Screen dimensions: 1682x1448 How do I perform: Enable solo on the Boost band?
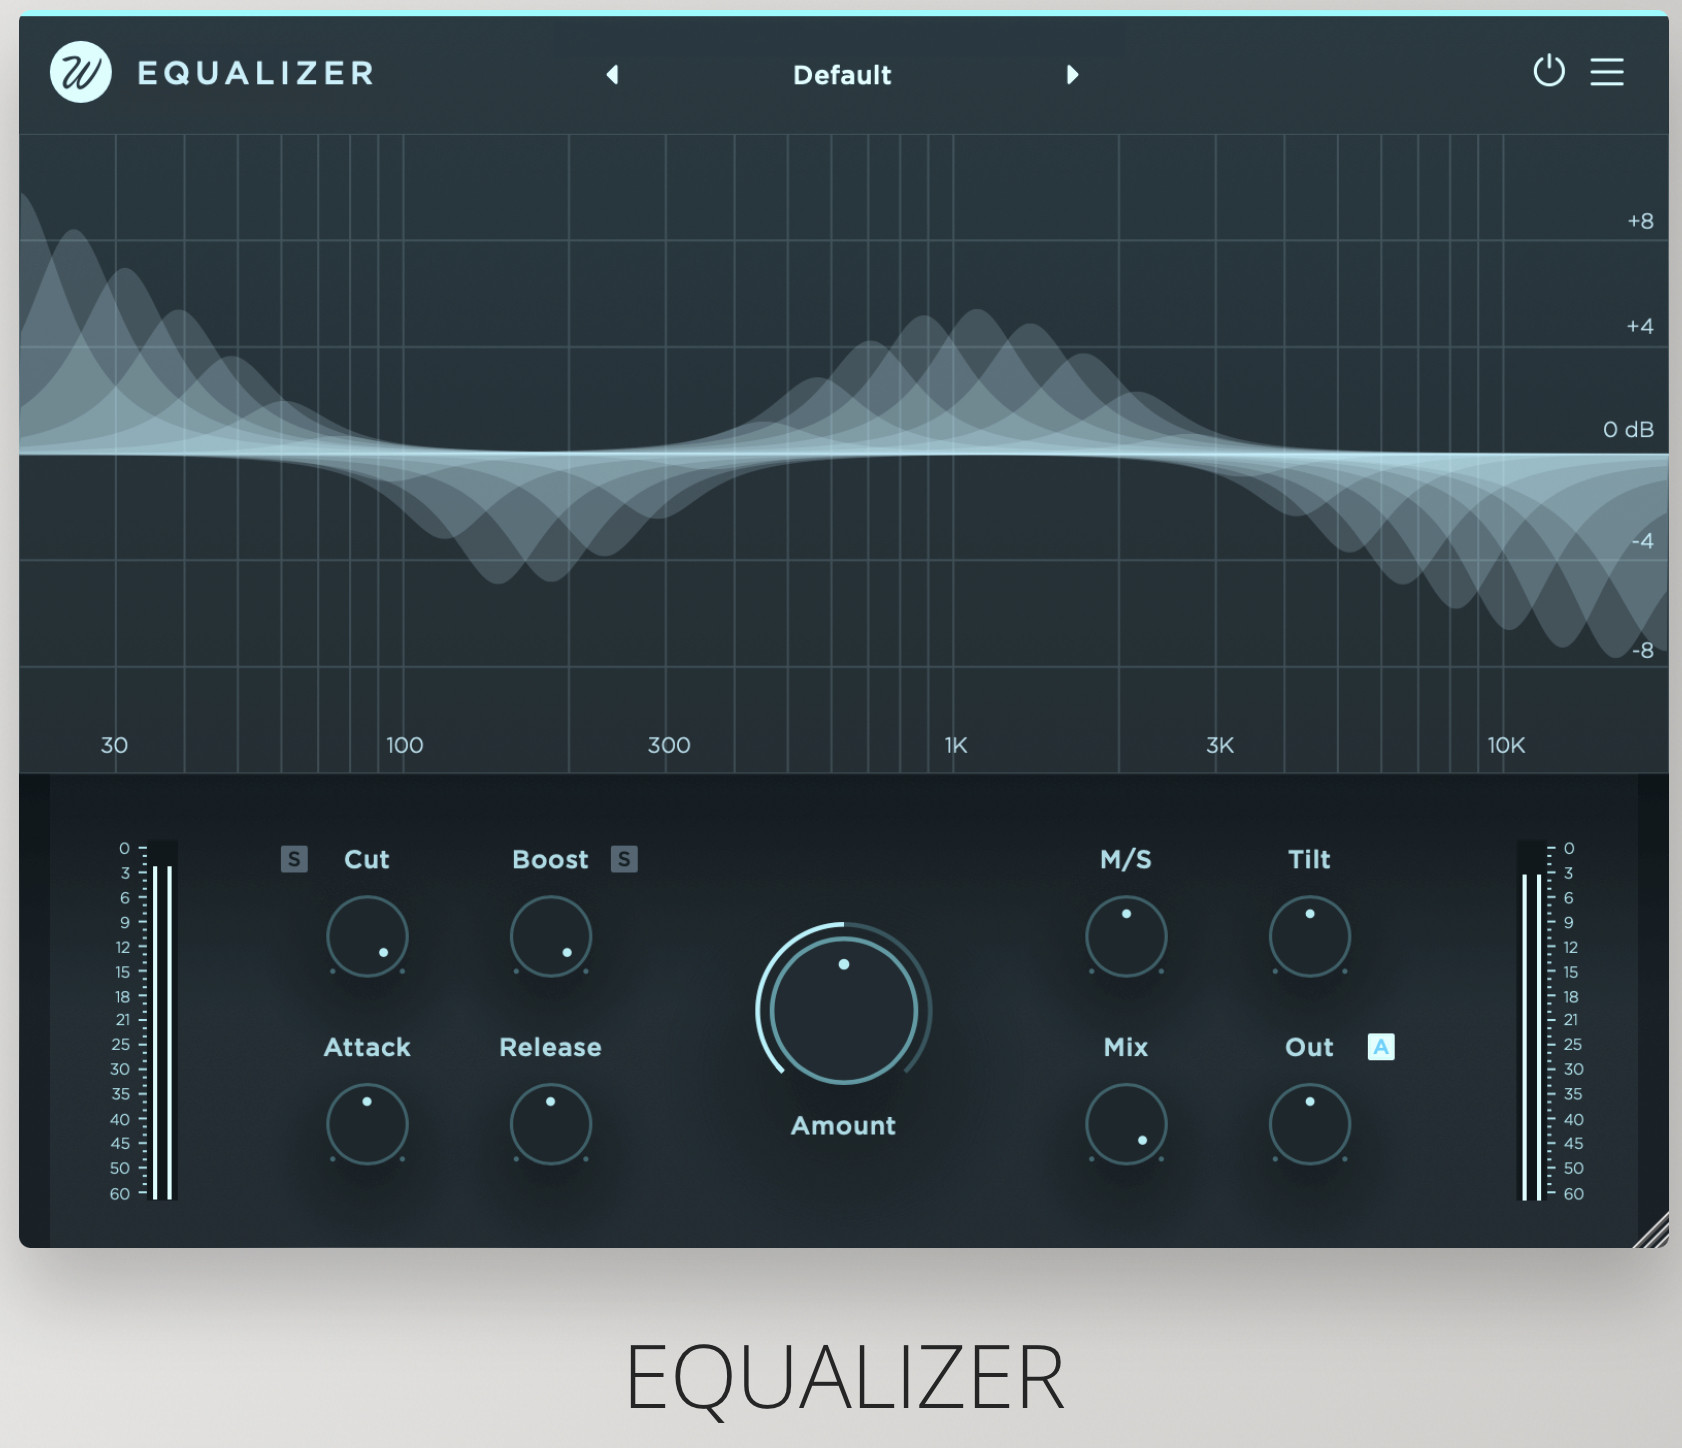coord(623,859)
